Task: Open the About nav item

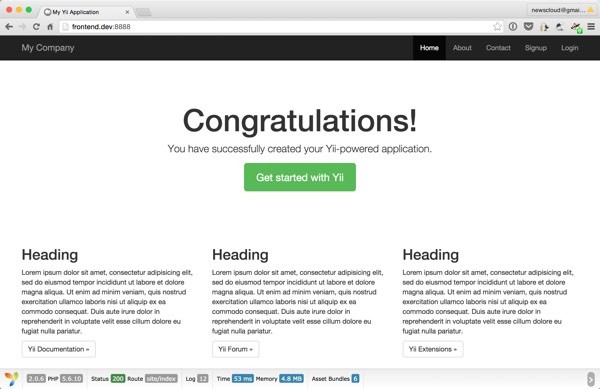Action: pos(462,48)
